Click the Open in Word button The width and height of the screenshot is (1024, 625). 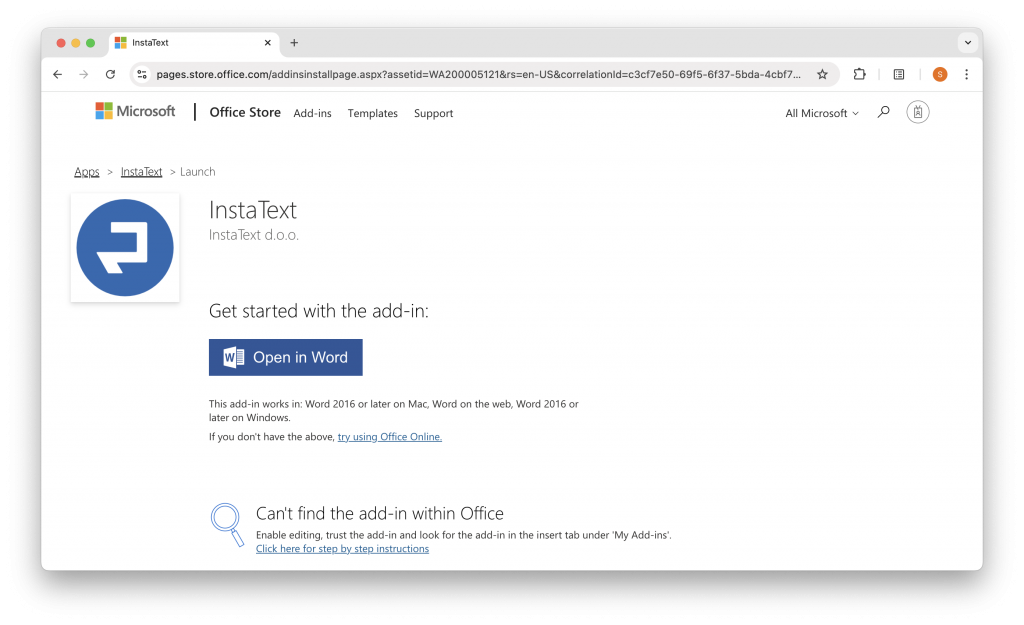[x=285, y=357]
